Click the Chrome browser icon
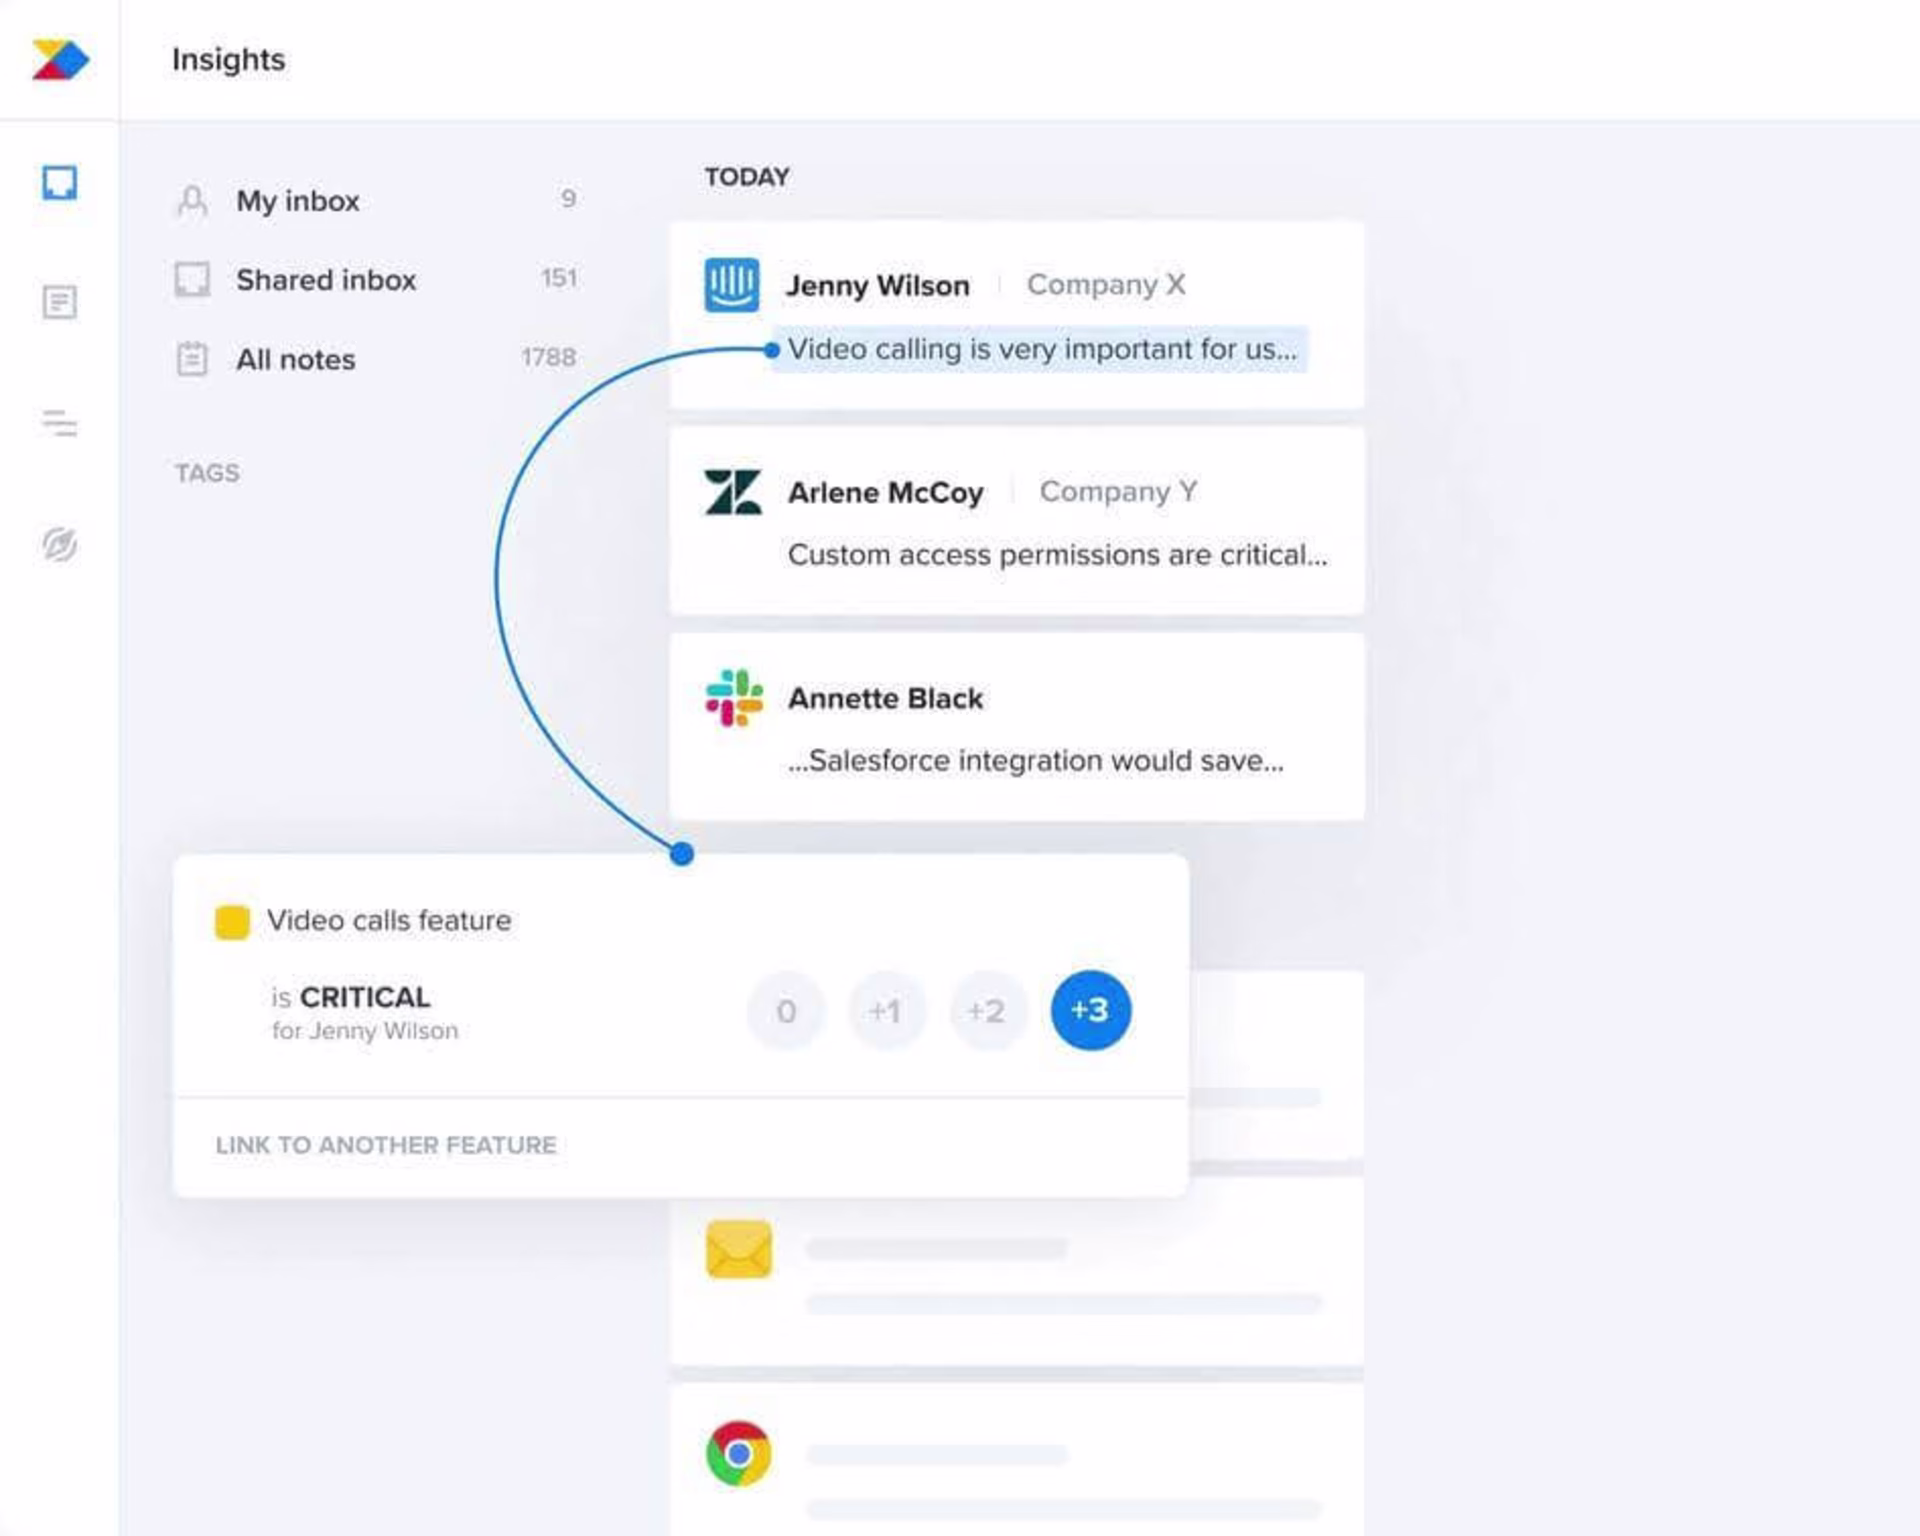Viewport: 1920px width, 1536px height. 739,1453
